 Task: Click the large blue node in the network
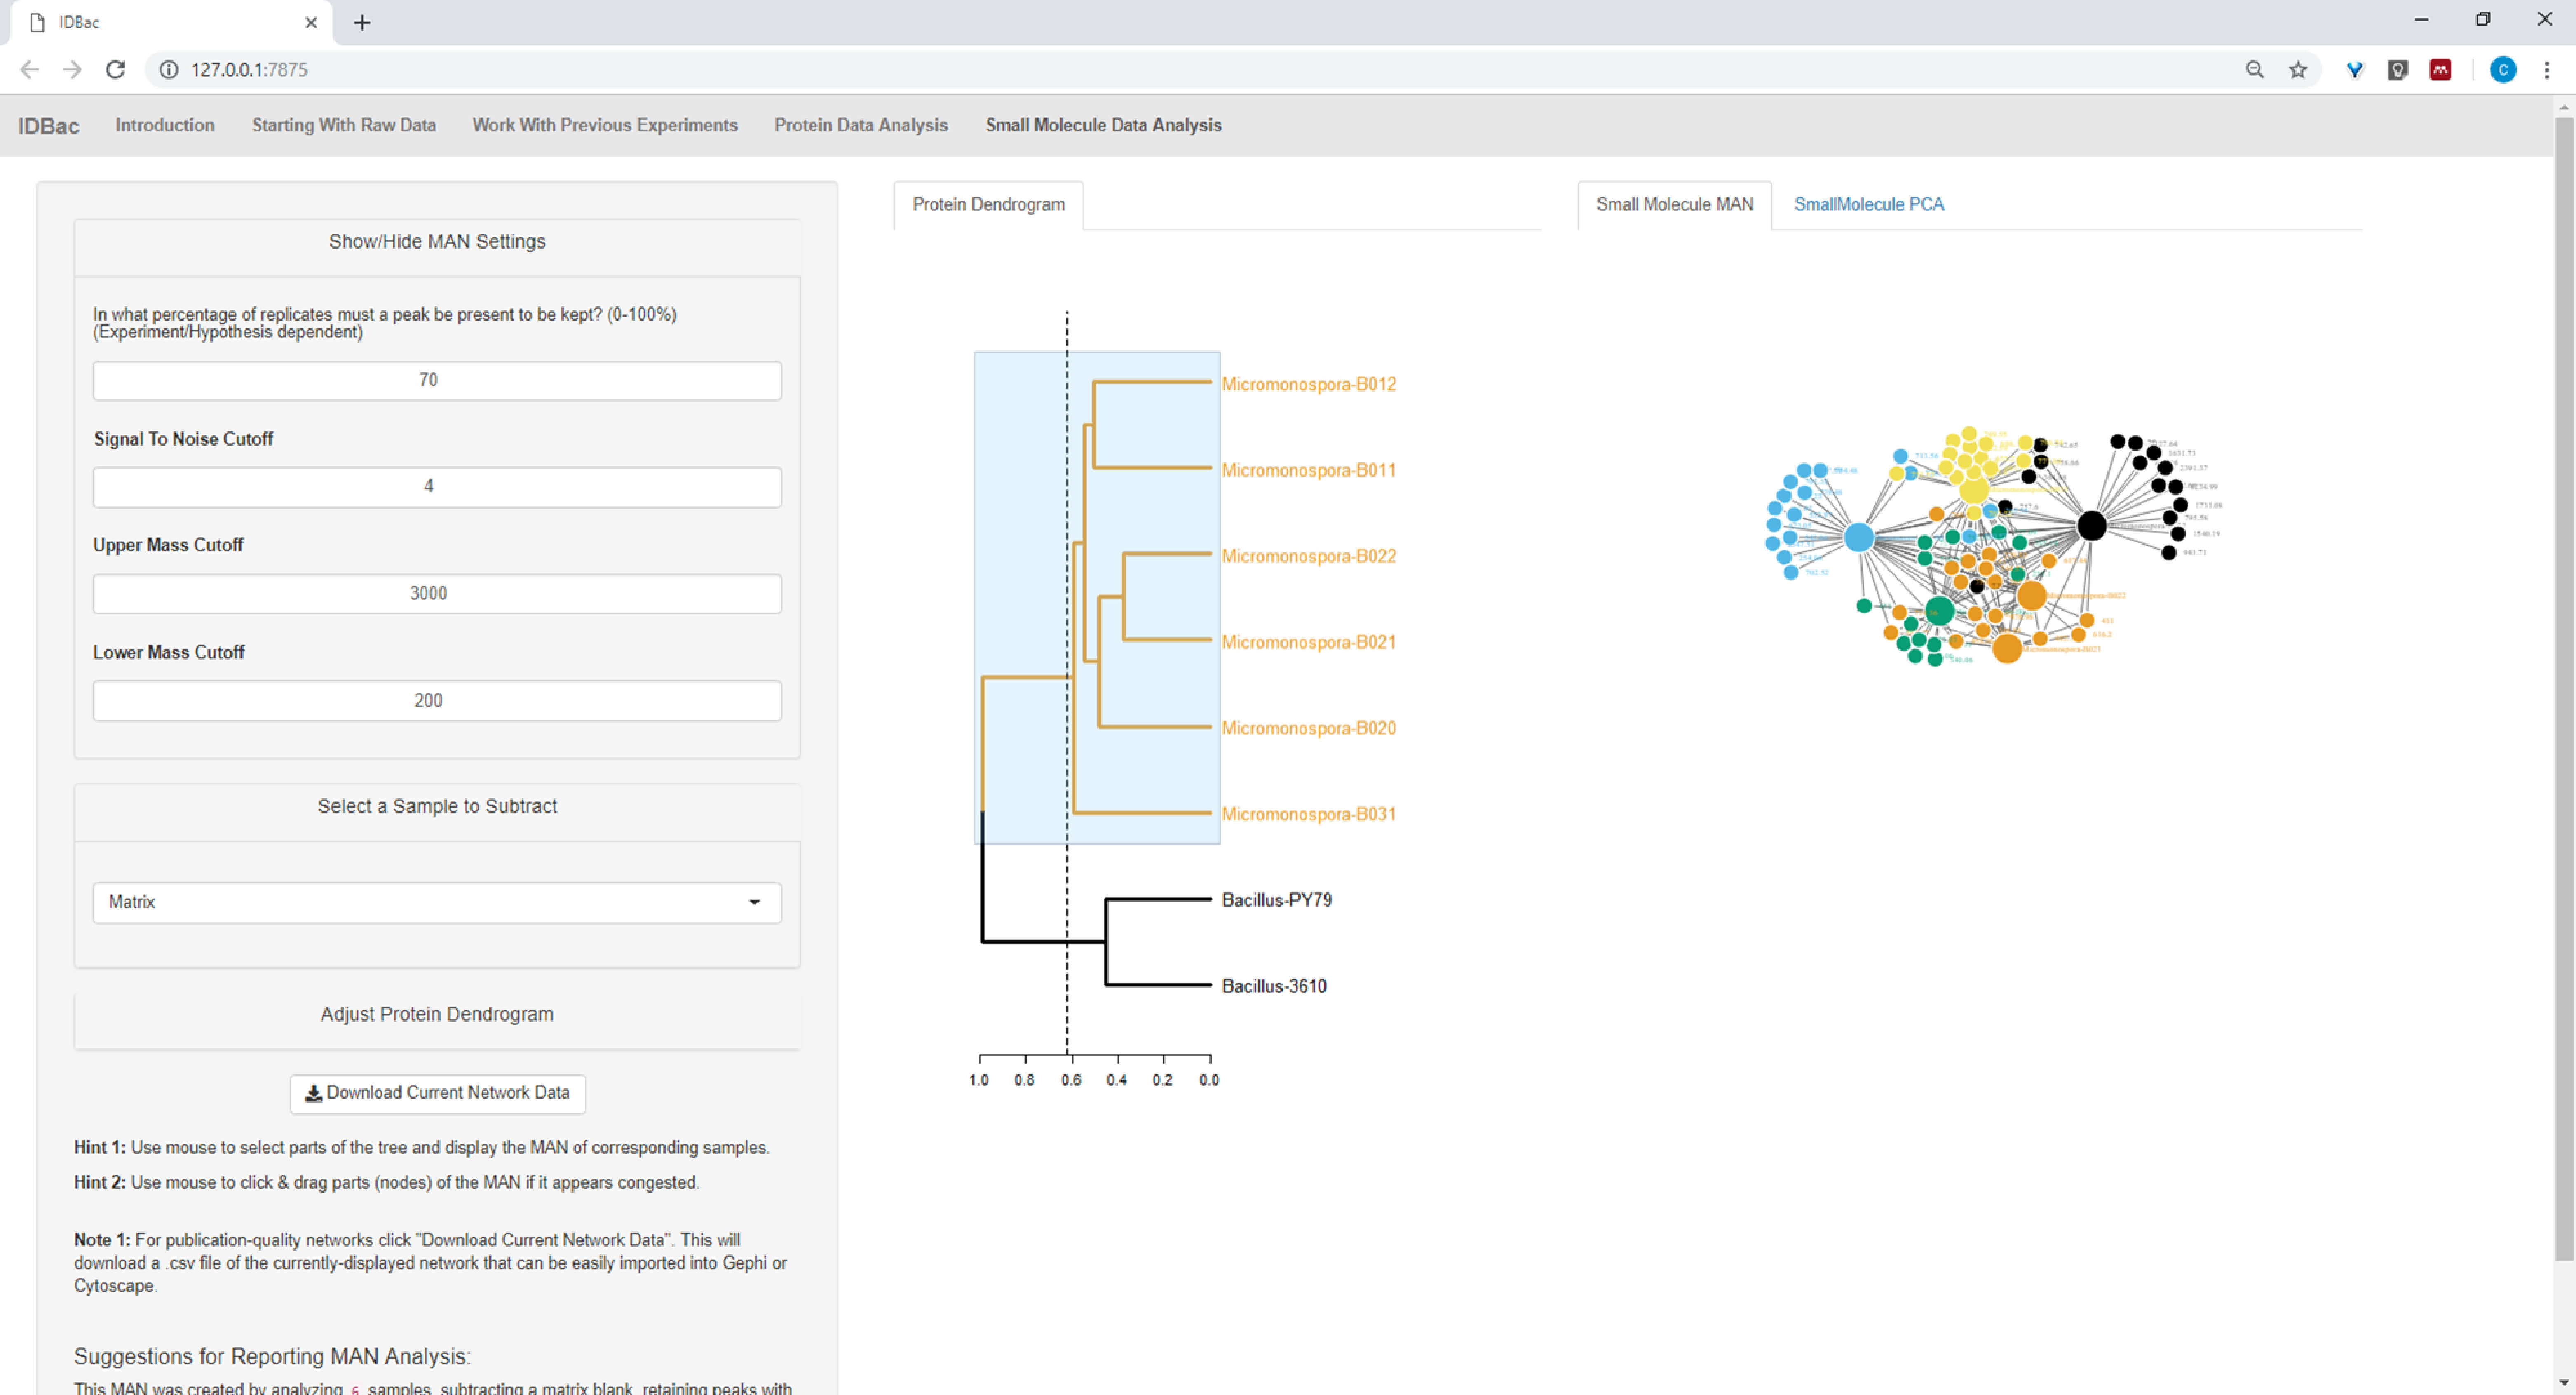click(1858, 537)
